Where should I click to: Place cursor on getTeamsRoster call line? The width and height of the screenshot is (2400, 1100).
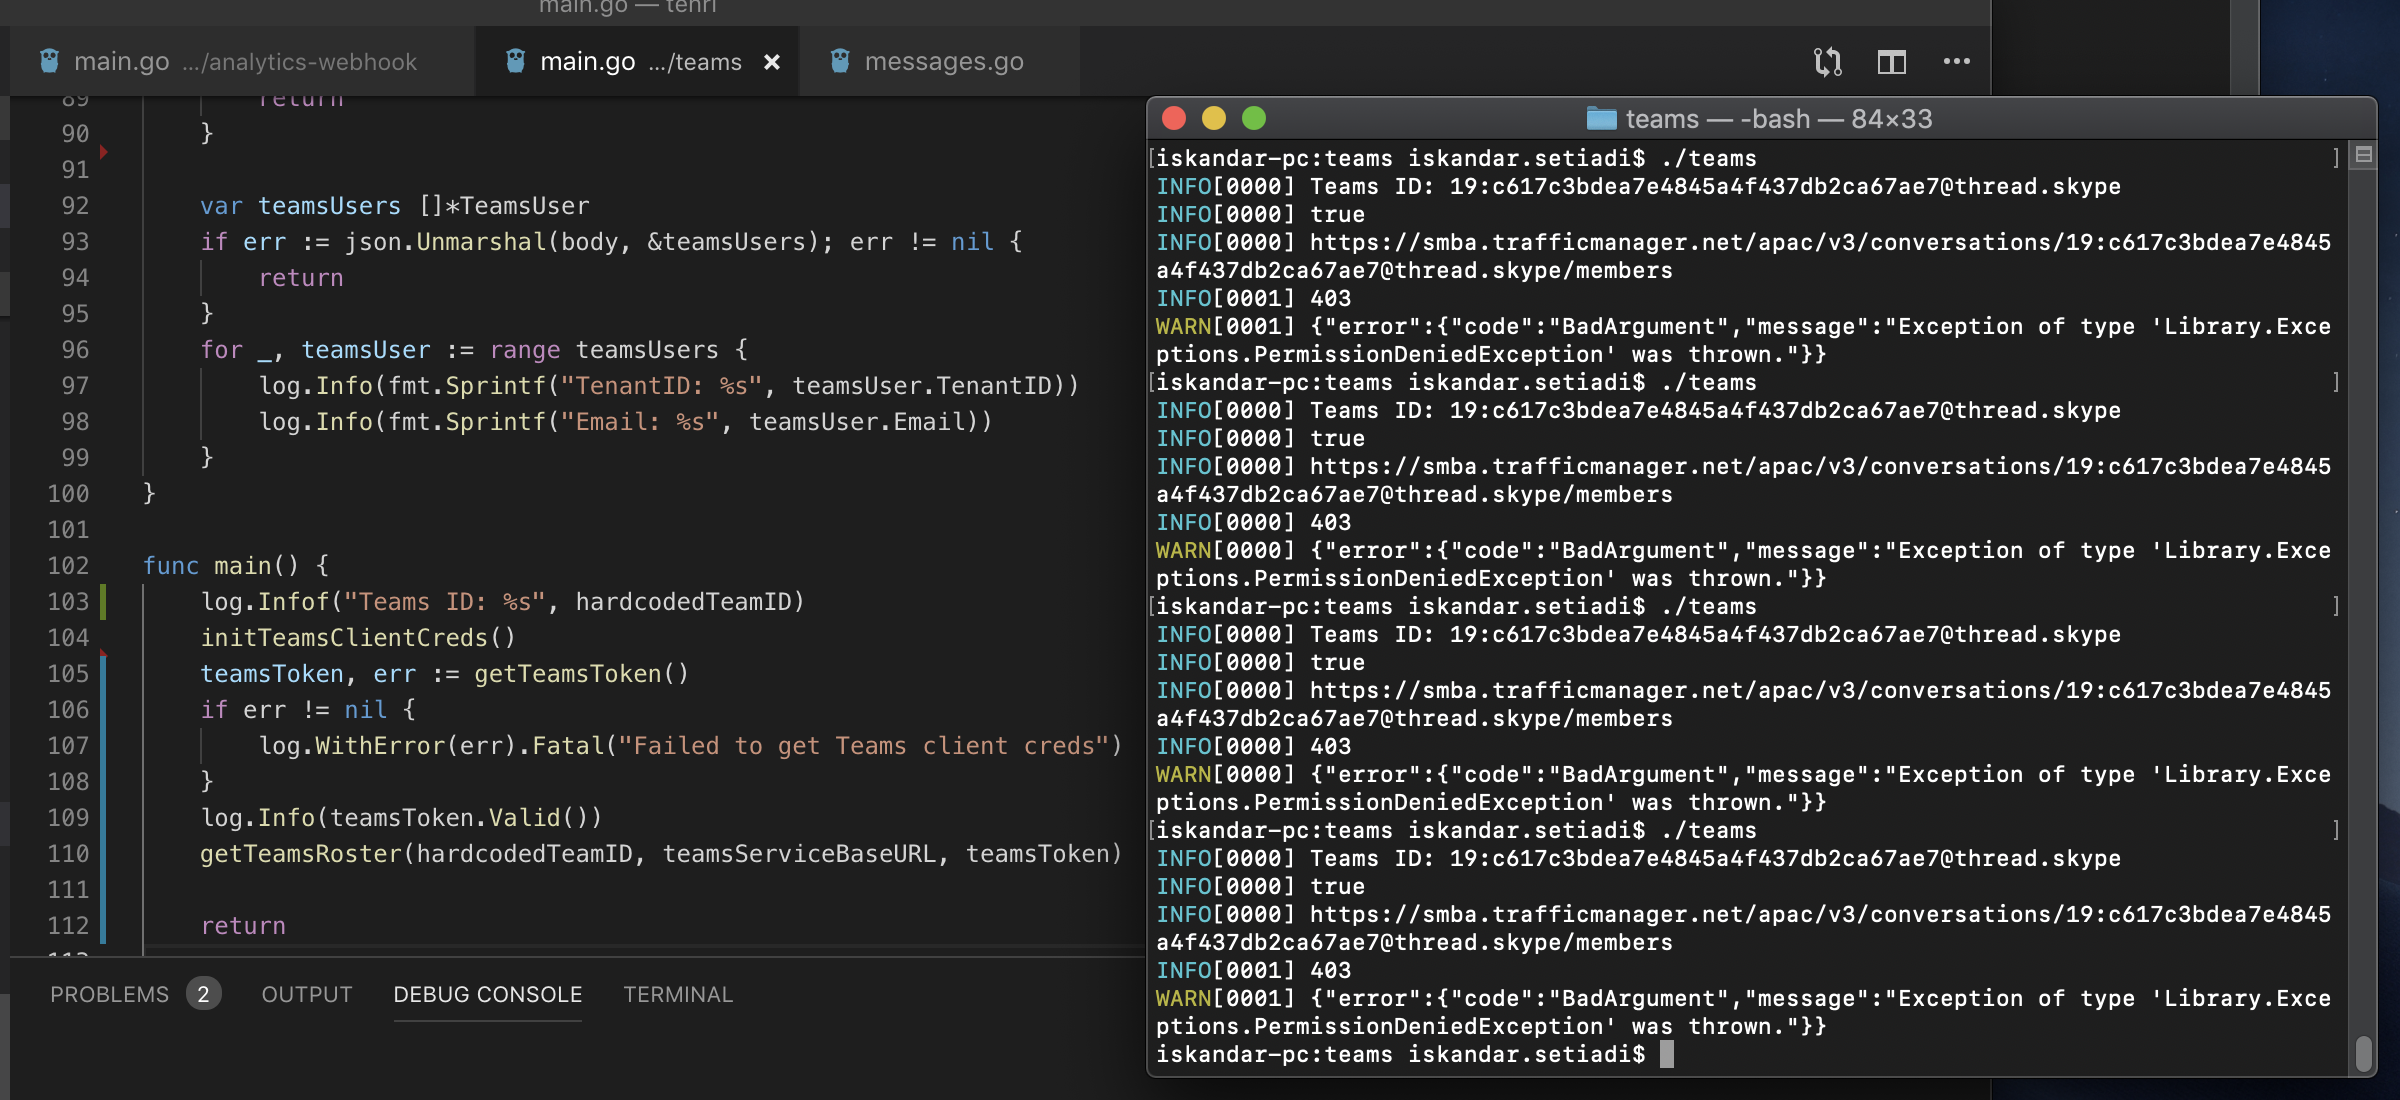(x=660, y=854)
